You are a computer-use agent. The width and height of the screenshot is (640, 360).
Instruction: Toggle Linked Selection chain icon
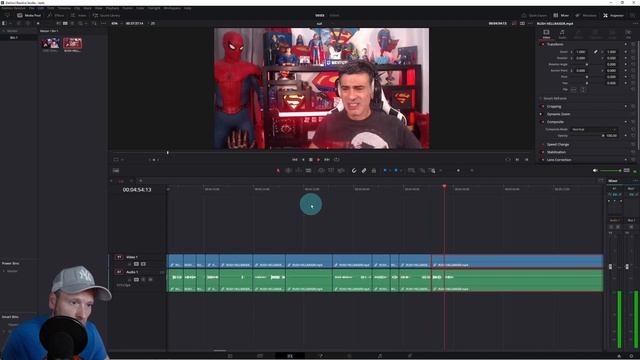click(x=364, y=171)
